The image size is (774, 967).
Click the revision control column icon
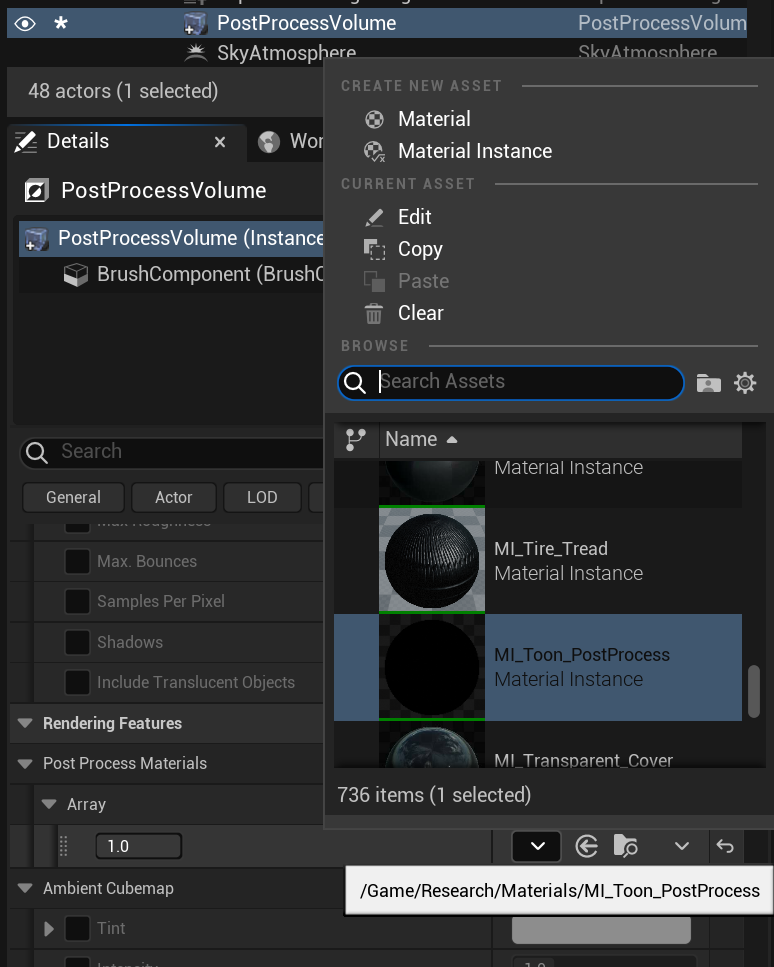click(356, 440)
